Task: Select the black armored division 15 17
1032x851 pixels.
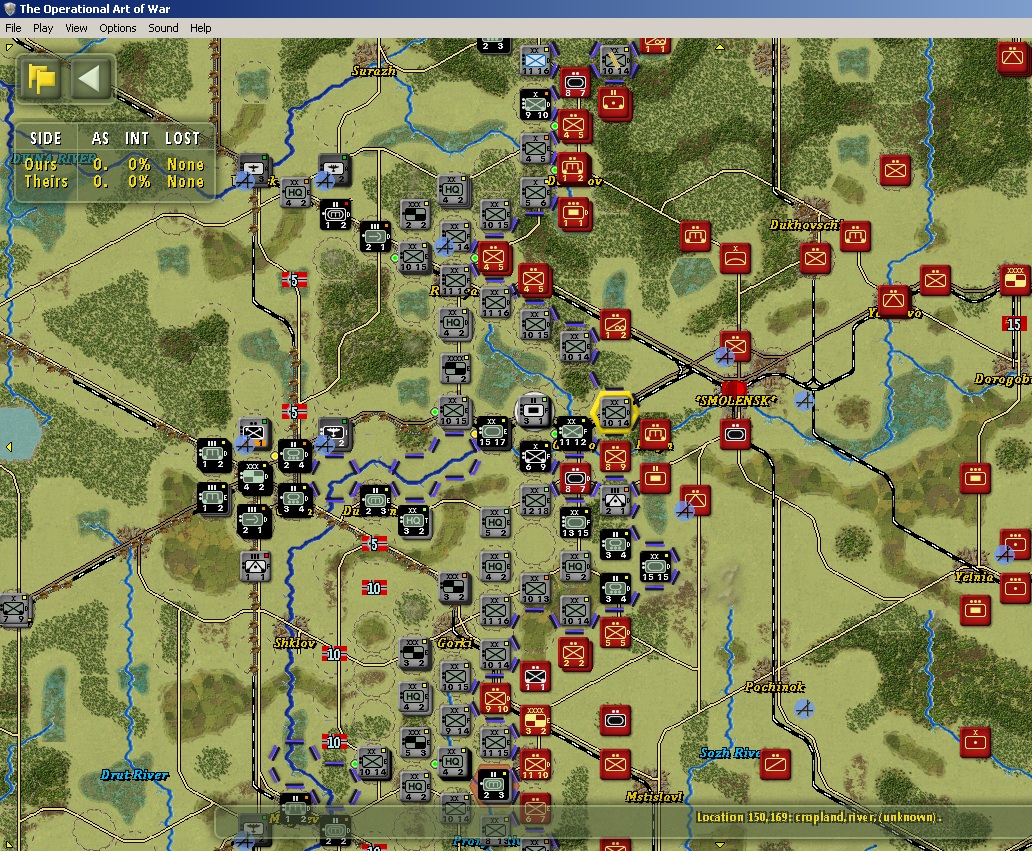Action: coord(493,432)
